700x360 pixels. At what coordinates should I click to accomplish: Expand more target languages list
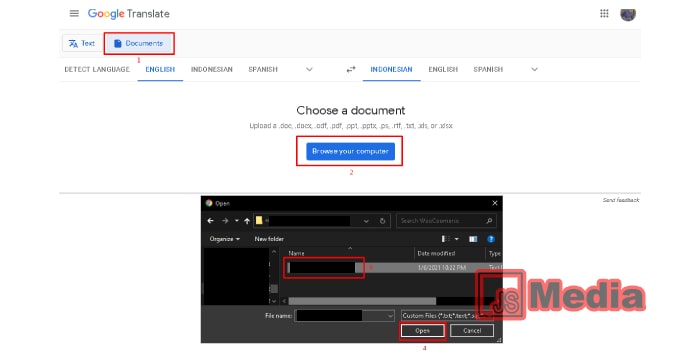[534, 69]
